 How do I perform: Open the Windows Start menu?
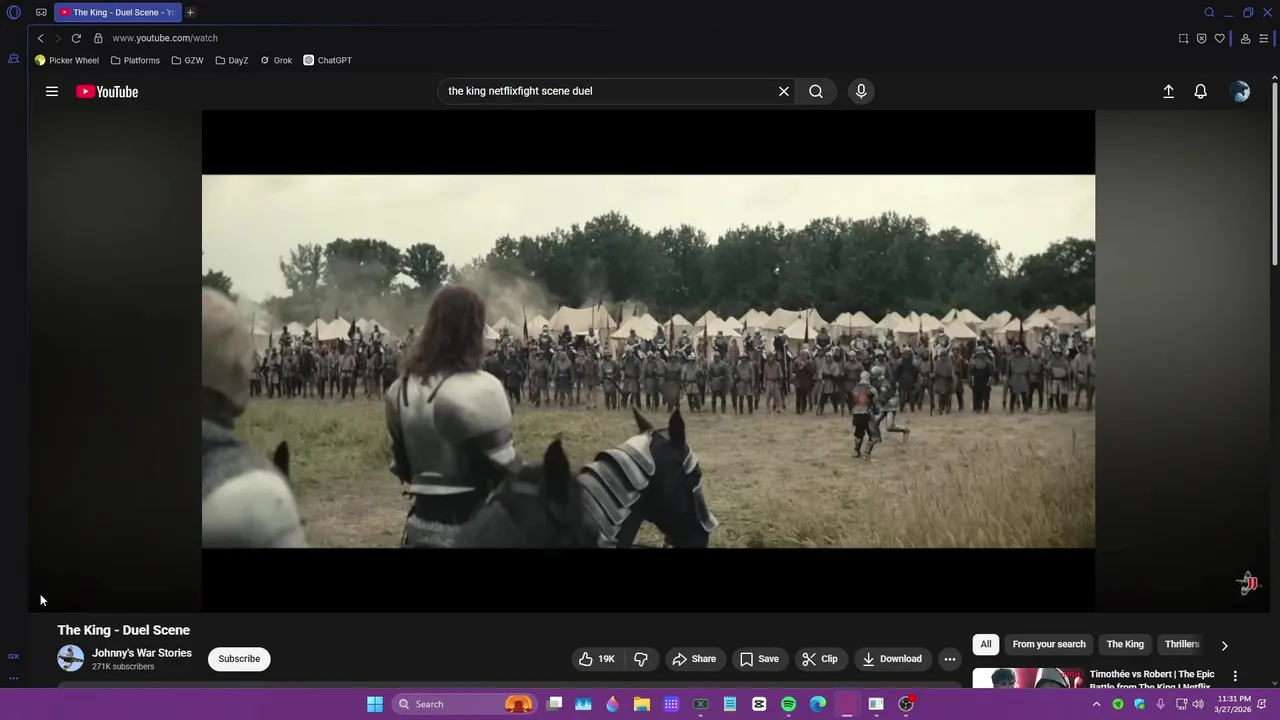375,704
